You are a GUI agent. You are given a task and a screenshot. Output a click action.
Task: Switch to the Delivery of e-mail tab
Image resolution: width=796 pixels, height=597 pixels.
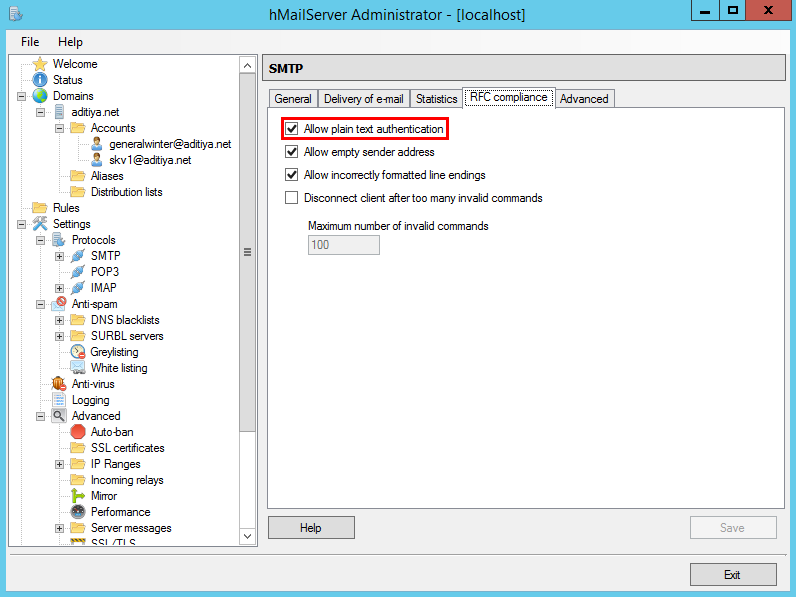click(x=363, y=98)
